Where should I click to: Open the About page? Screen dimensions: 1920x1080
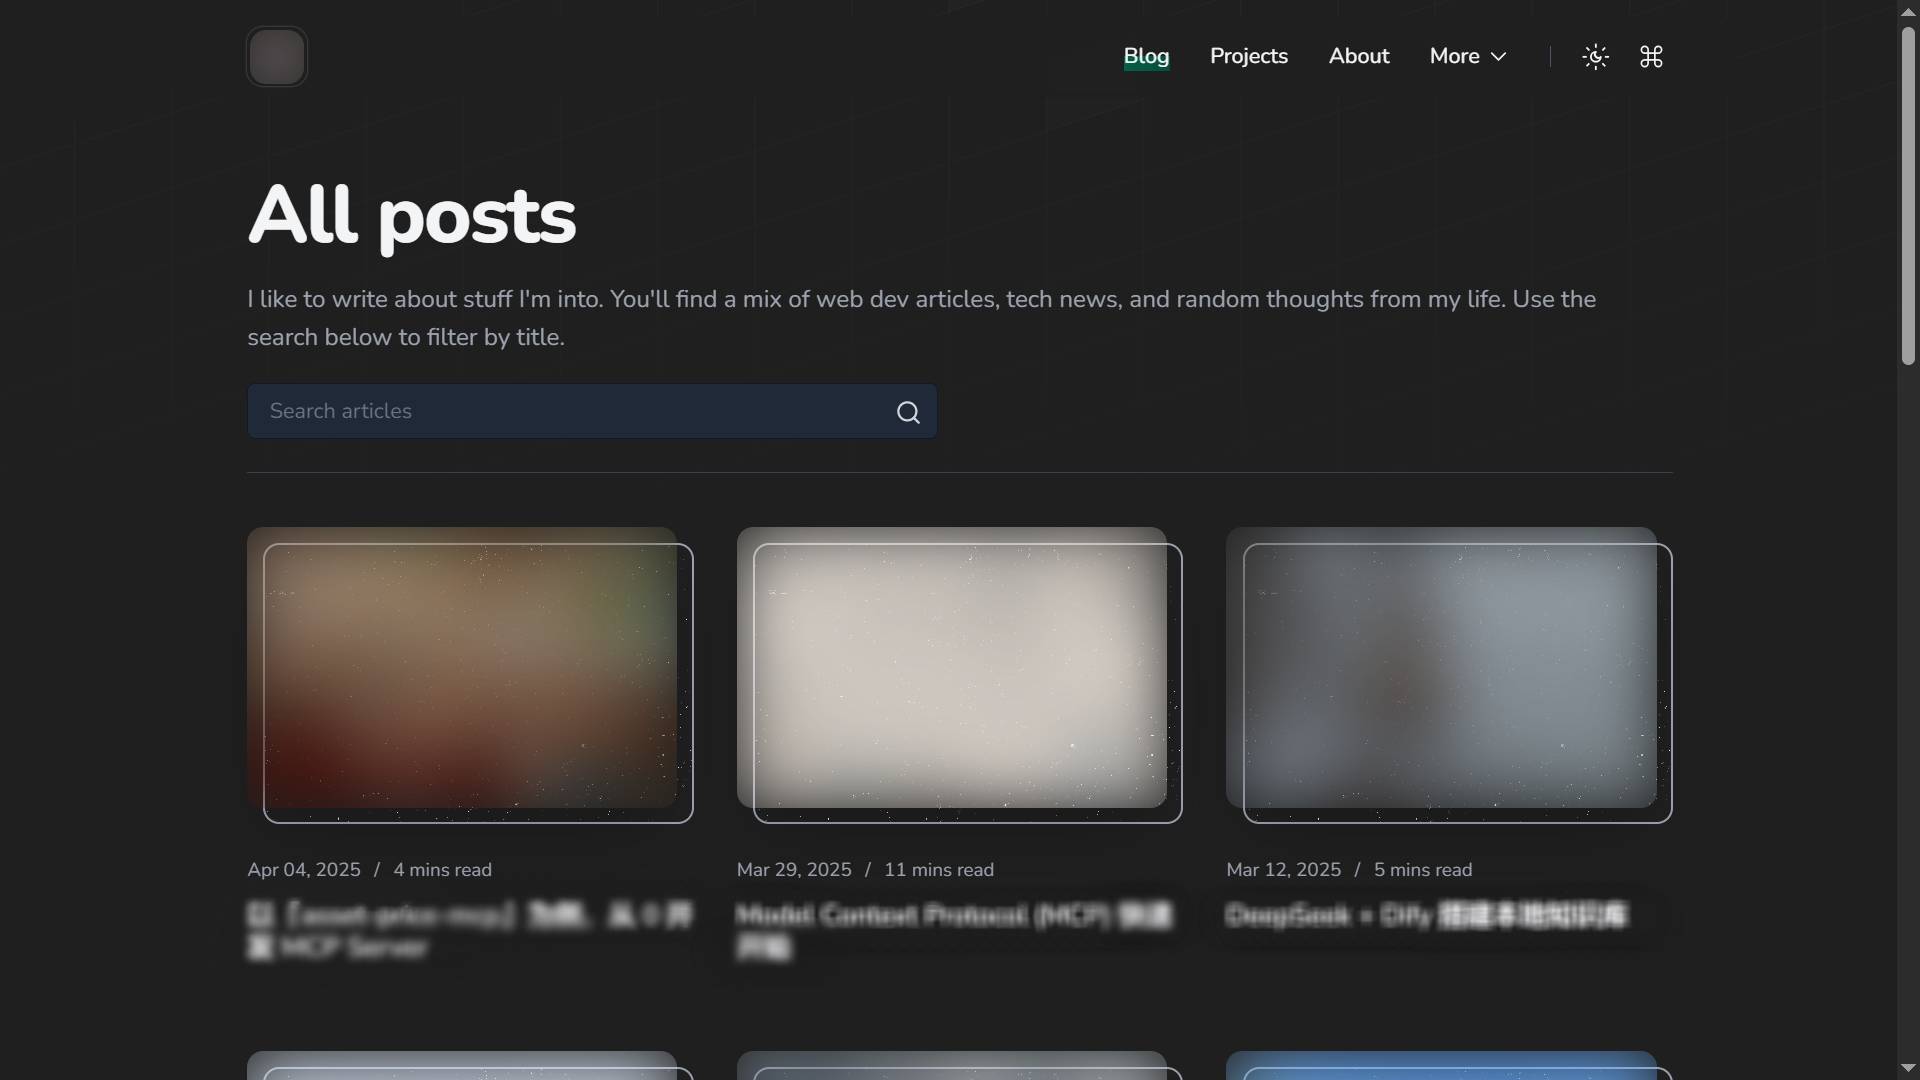tap(1359, 57)
